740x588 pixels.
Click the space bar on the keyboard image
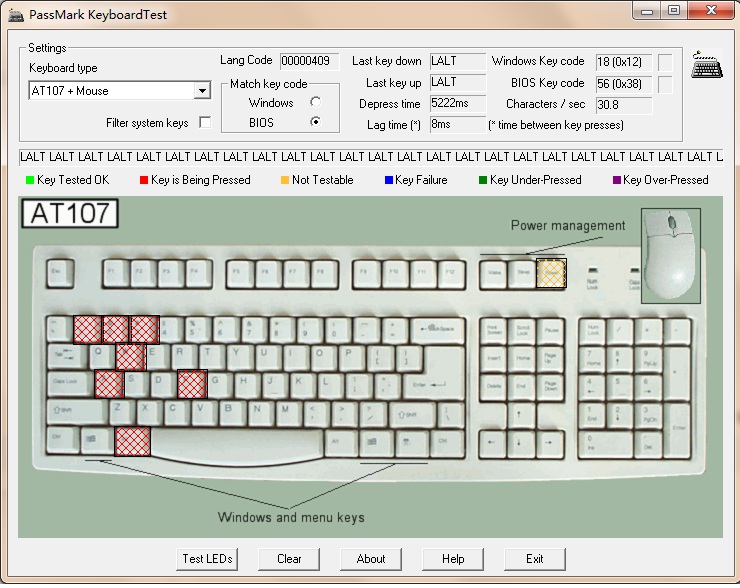pos(237,444)
